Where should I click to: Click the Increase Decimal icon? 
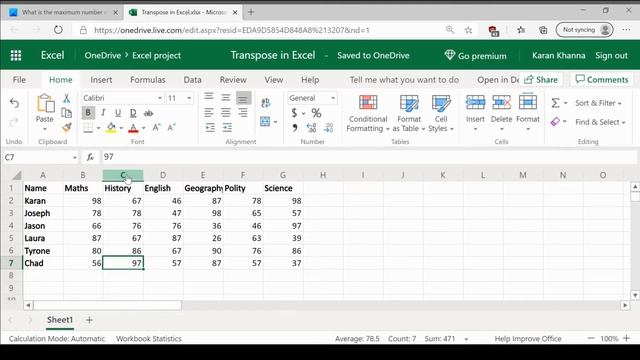(x=311, y=128)
